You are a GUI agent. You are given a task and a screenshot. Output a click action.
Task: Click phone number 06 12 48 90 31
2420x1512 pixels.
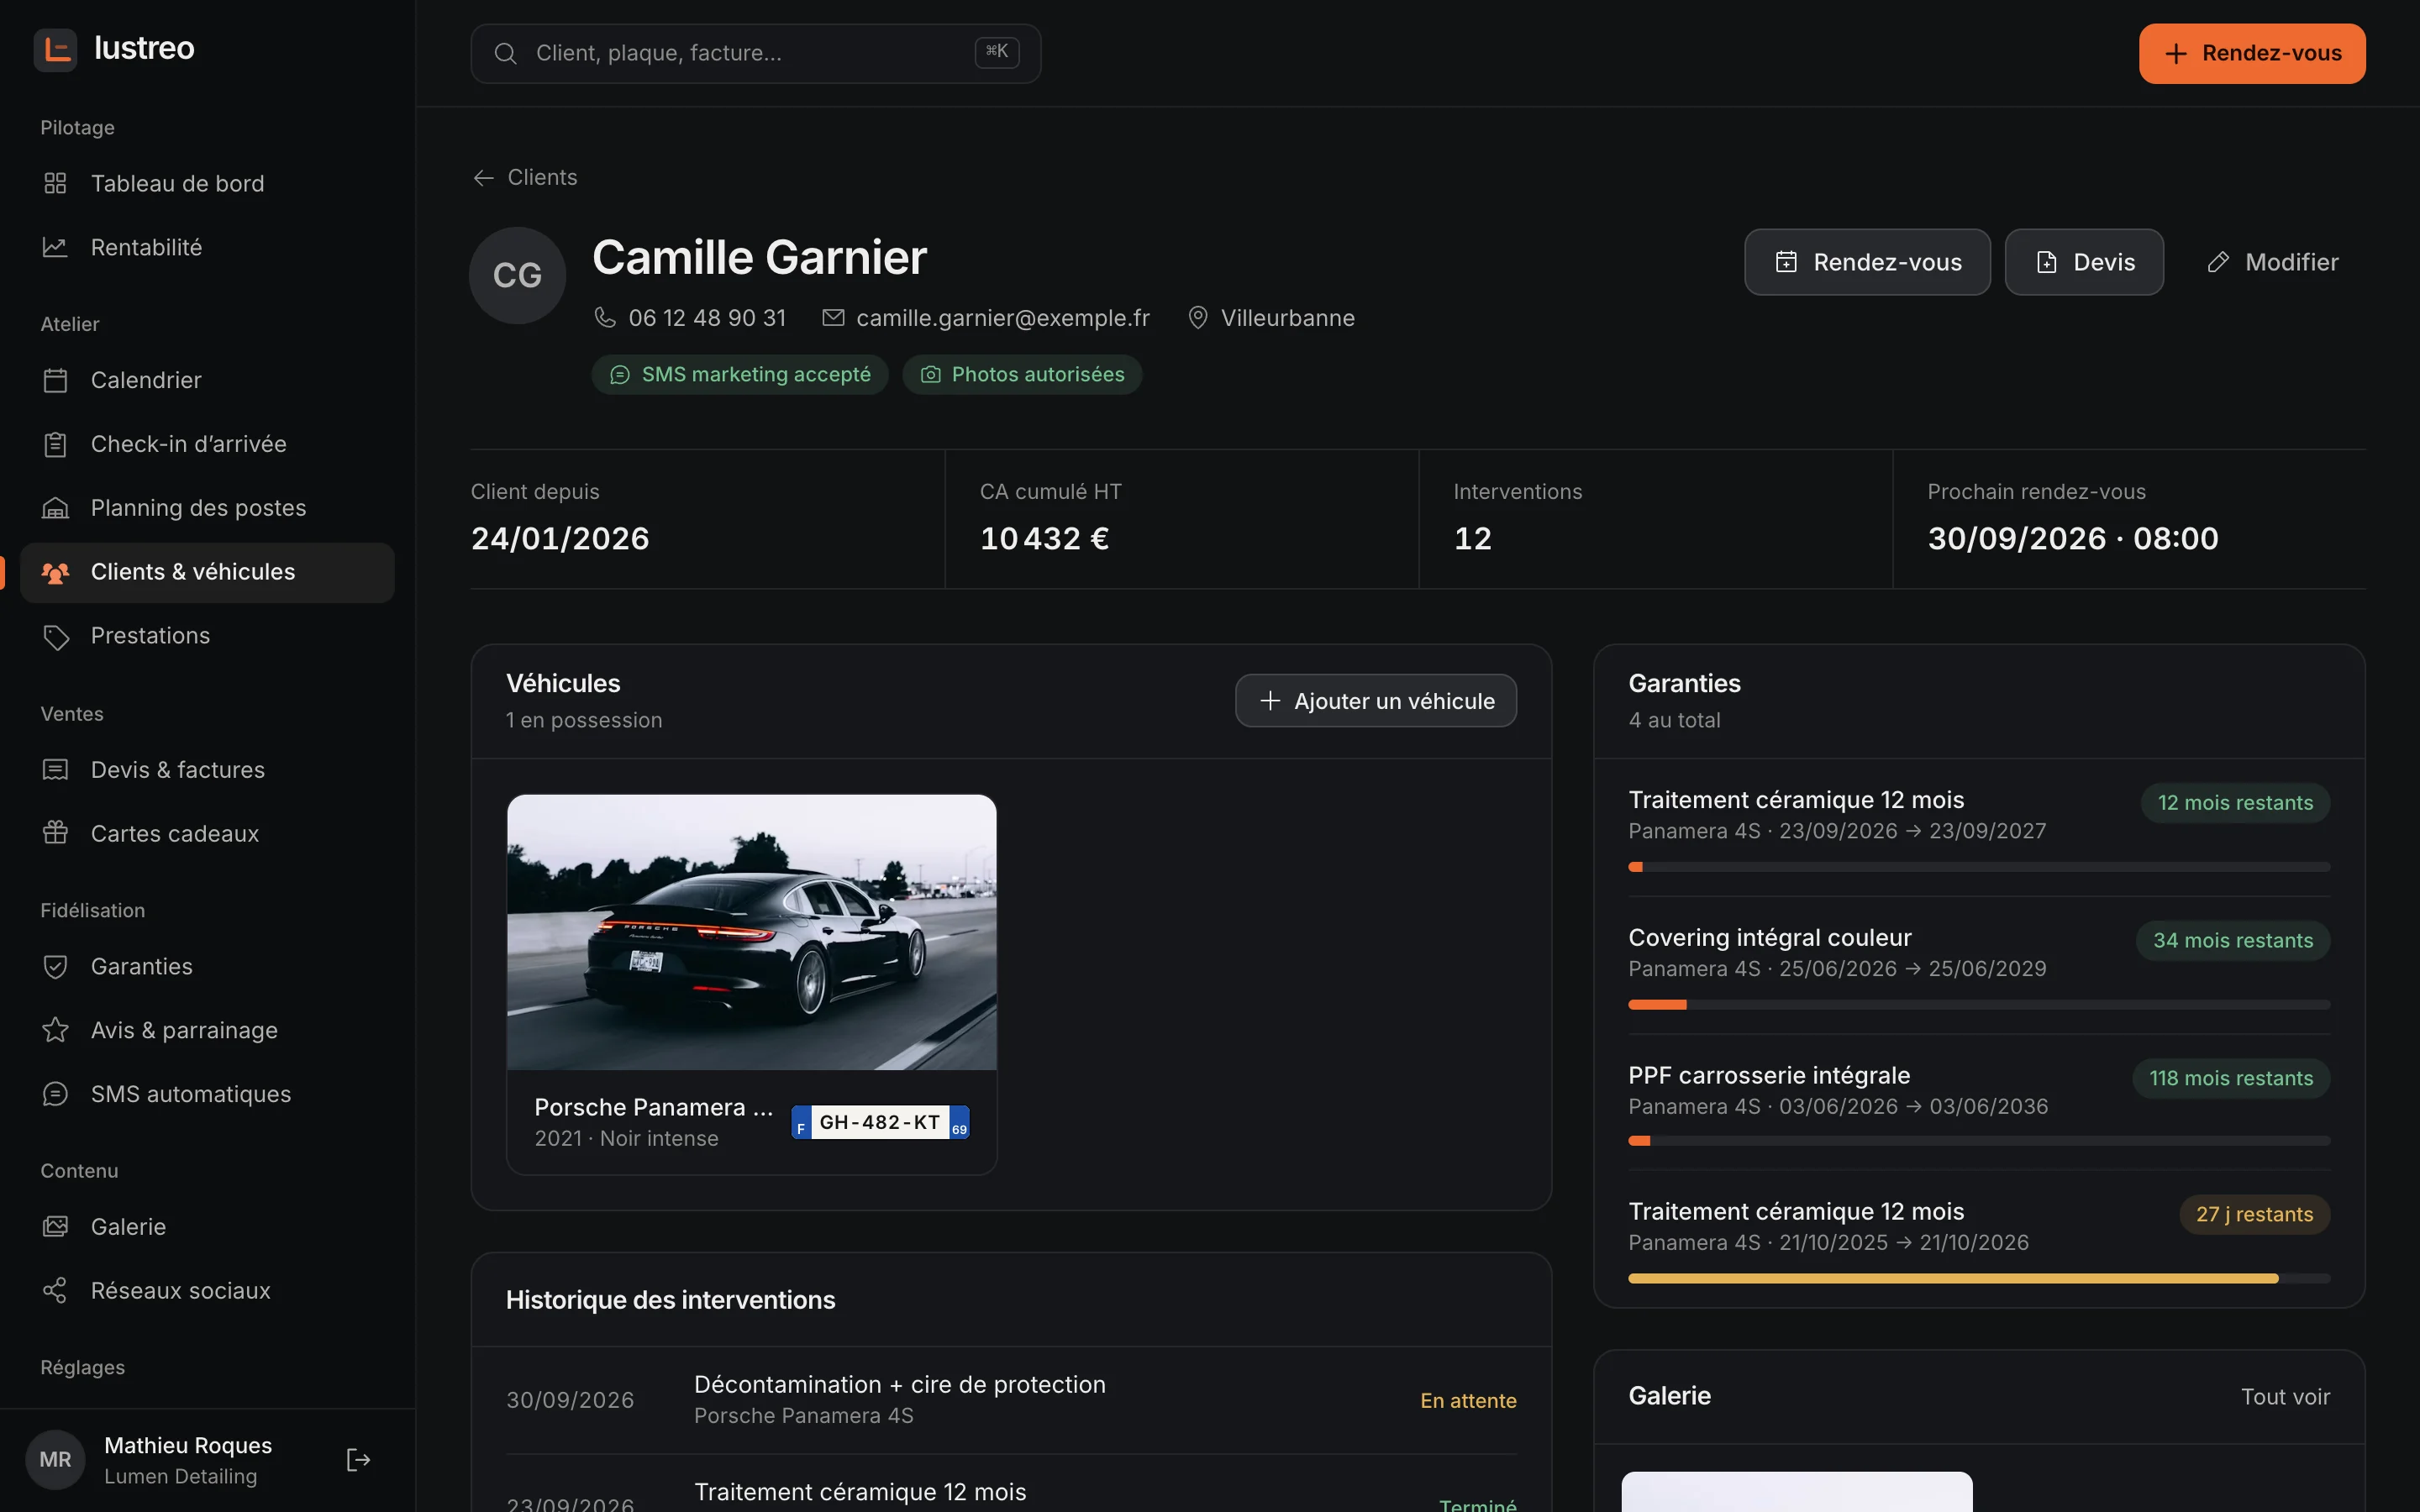click(707, 318)
